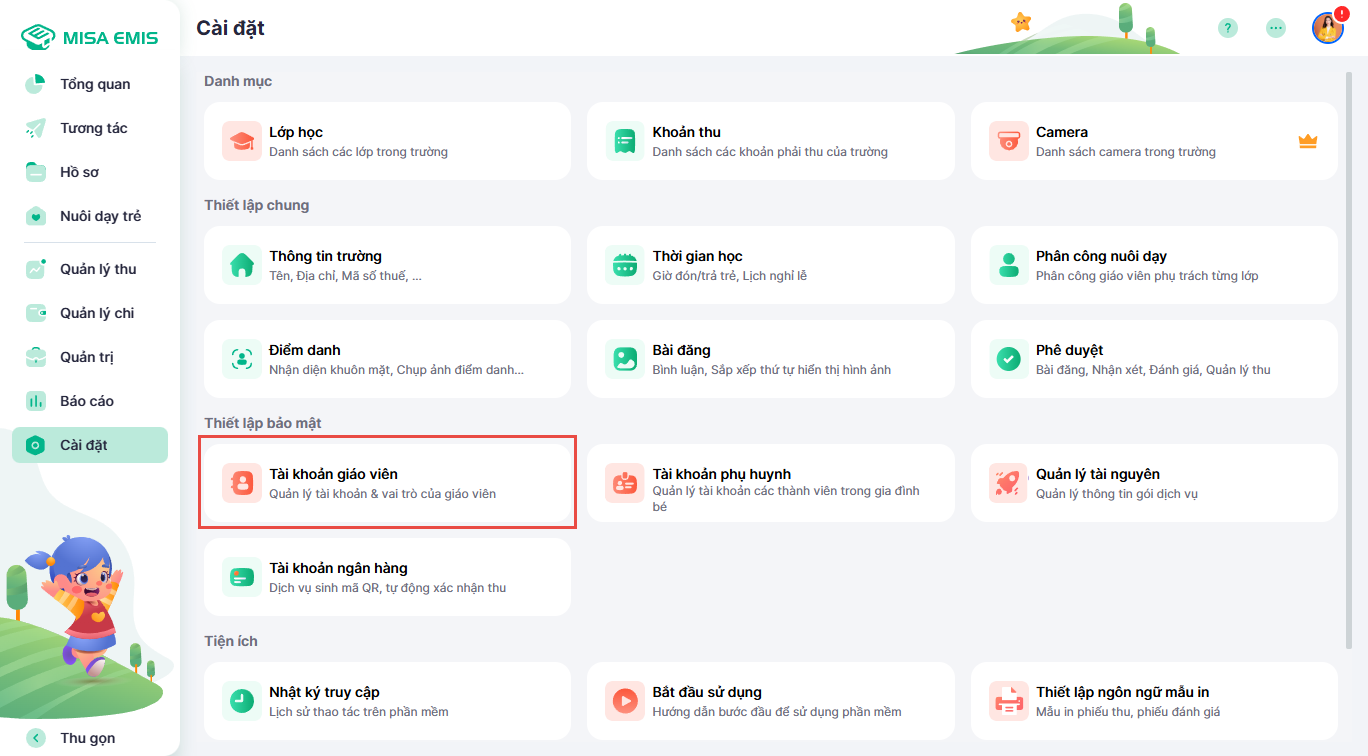Image resolution: width=1368 pixels, height=756 pixels.
Task: Open Thời gian học settings card
Action: (x=770, y=265)
